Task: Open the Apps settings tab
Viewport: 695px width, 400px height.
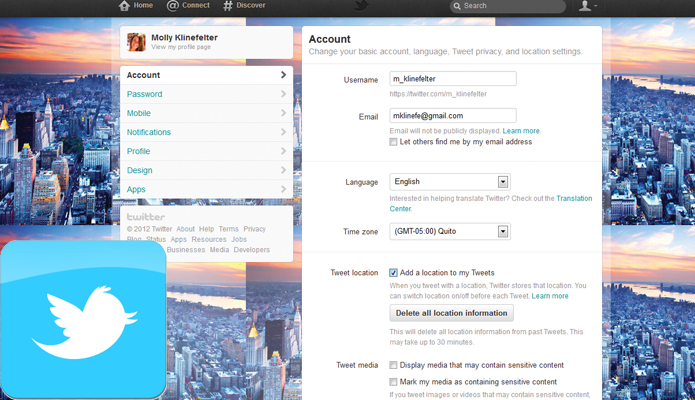Action: [207, 189]
